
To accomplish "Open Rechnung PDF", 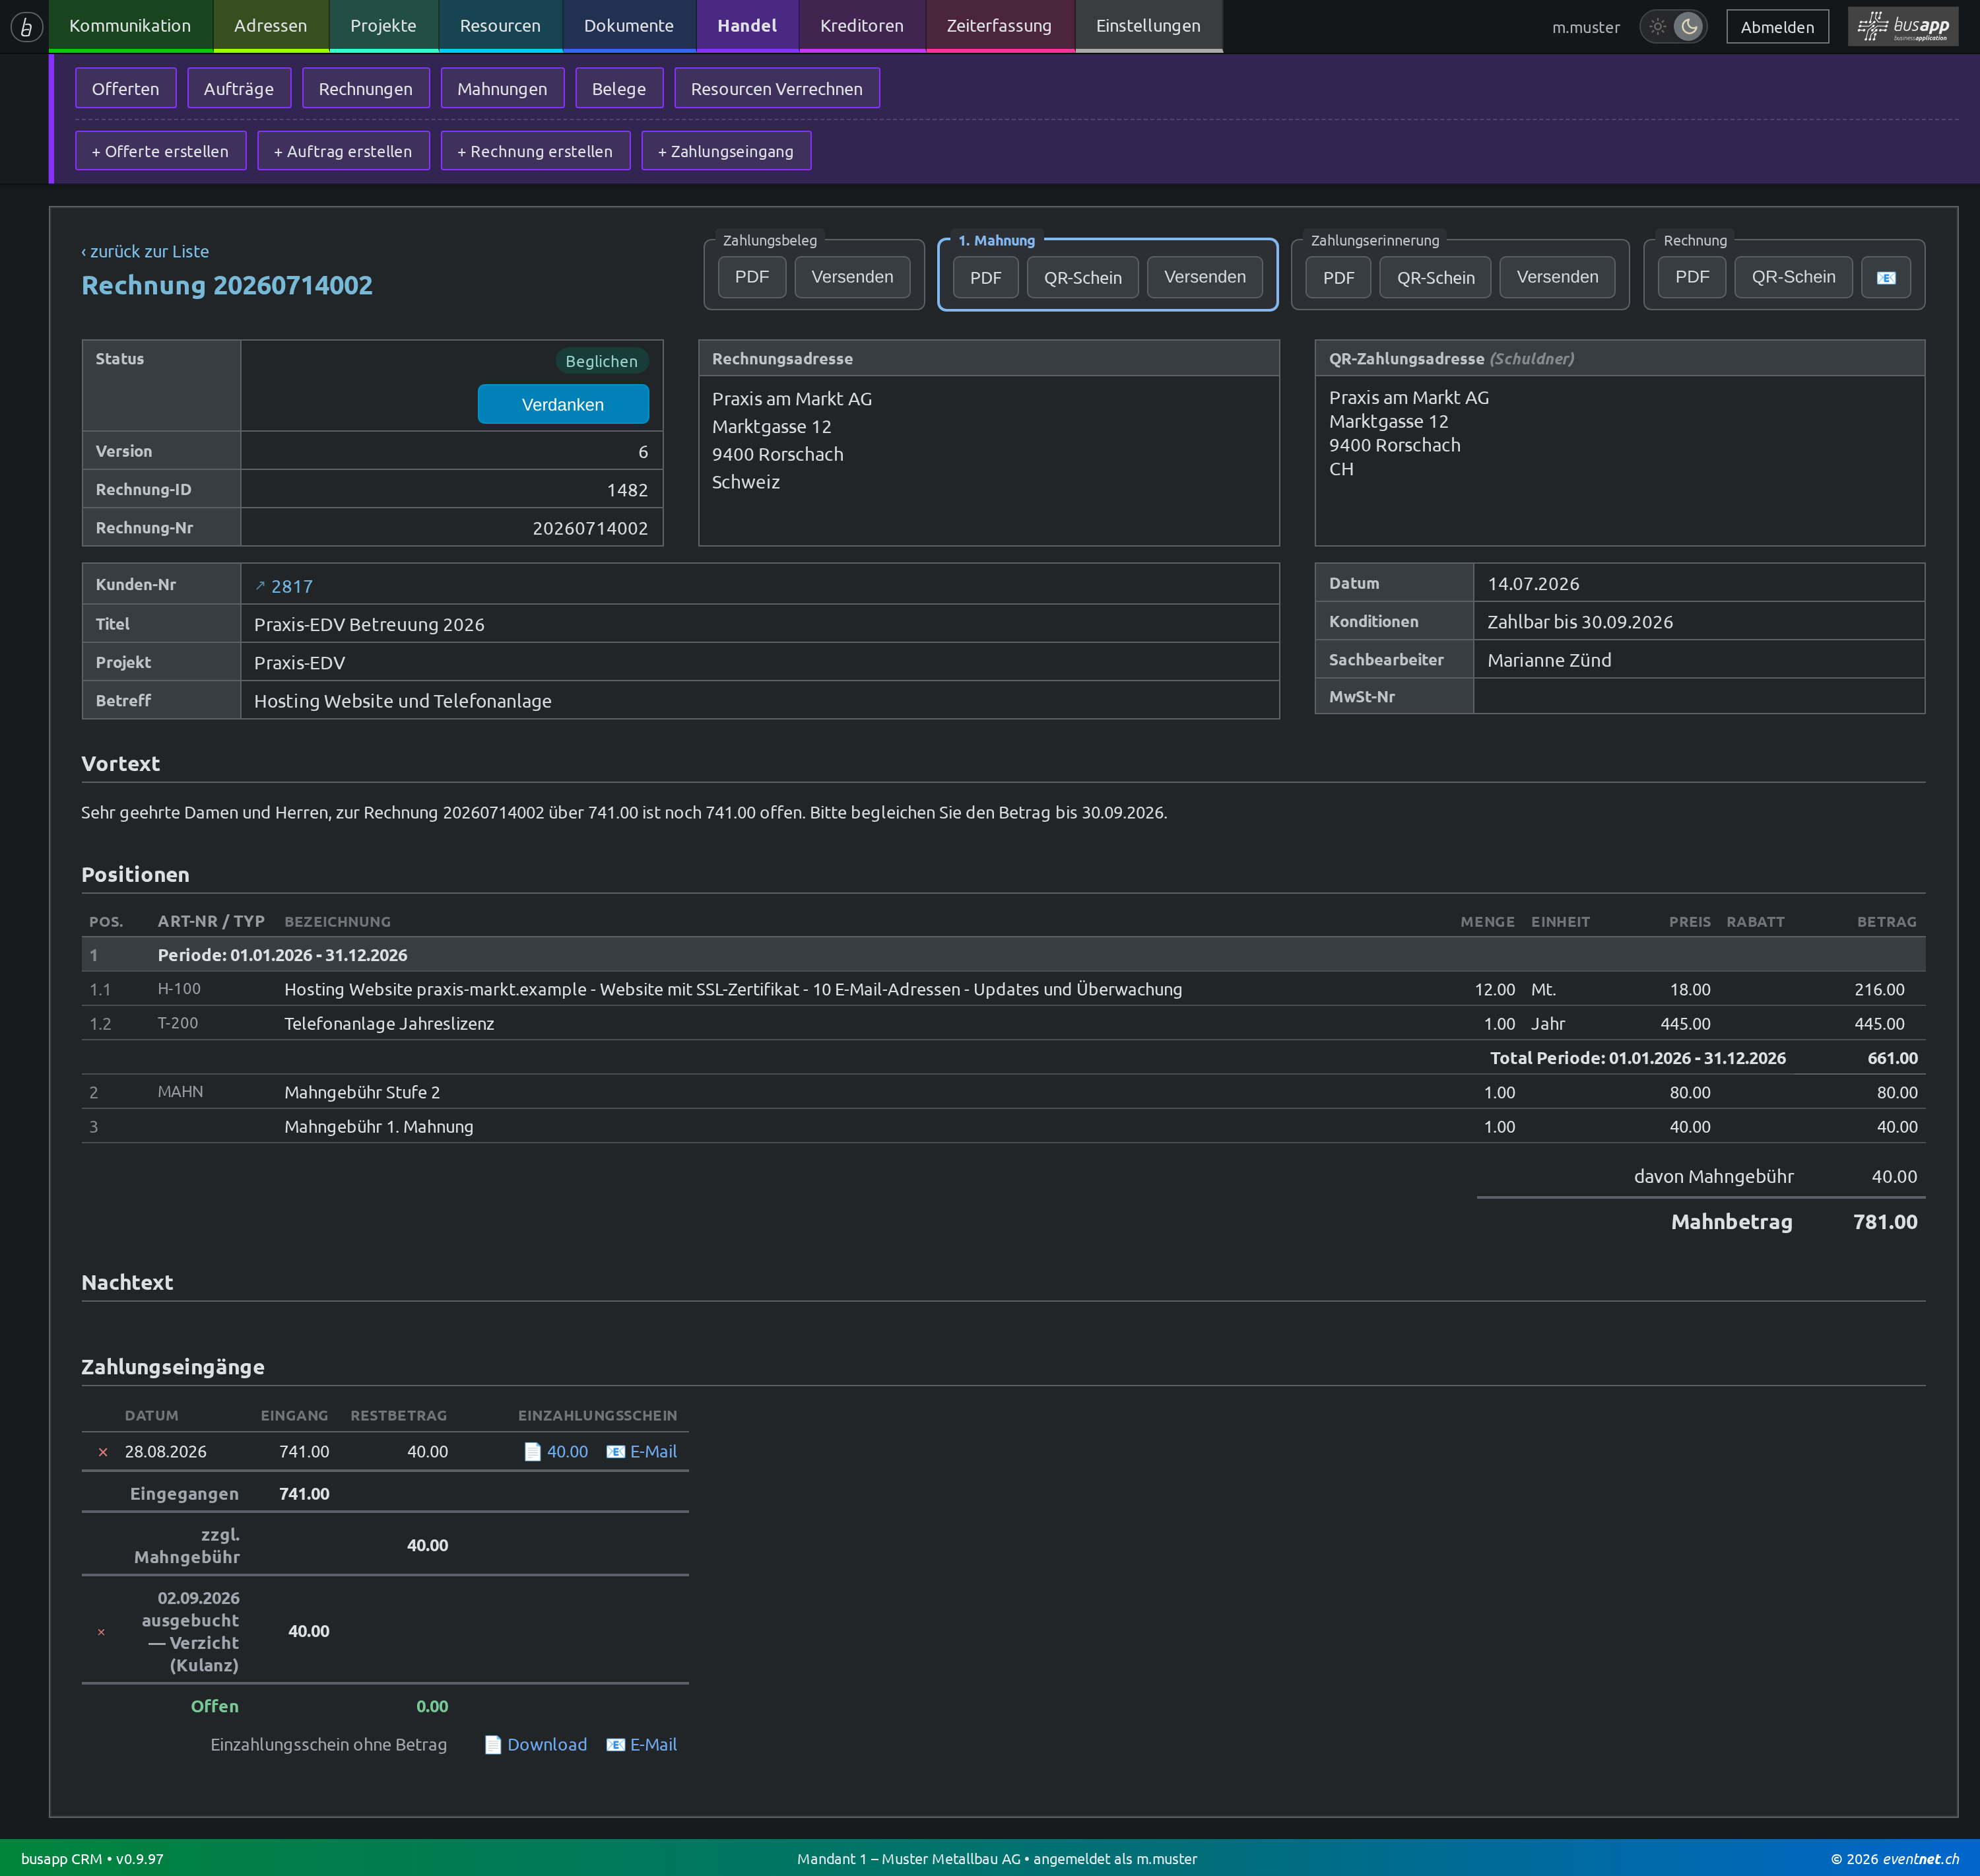I will pos(1692,277).
